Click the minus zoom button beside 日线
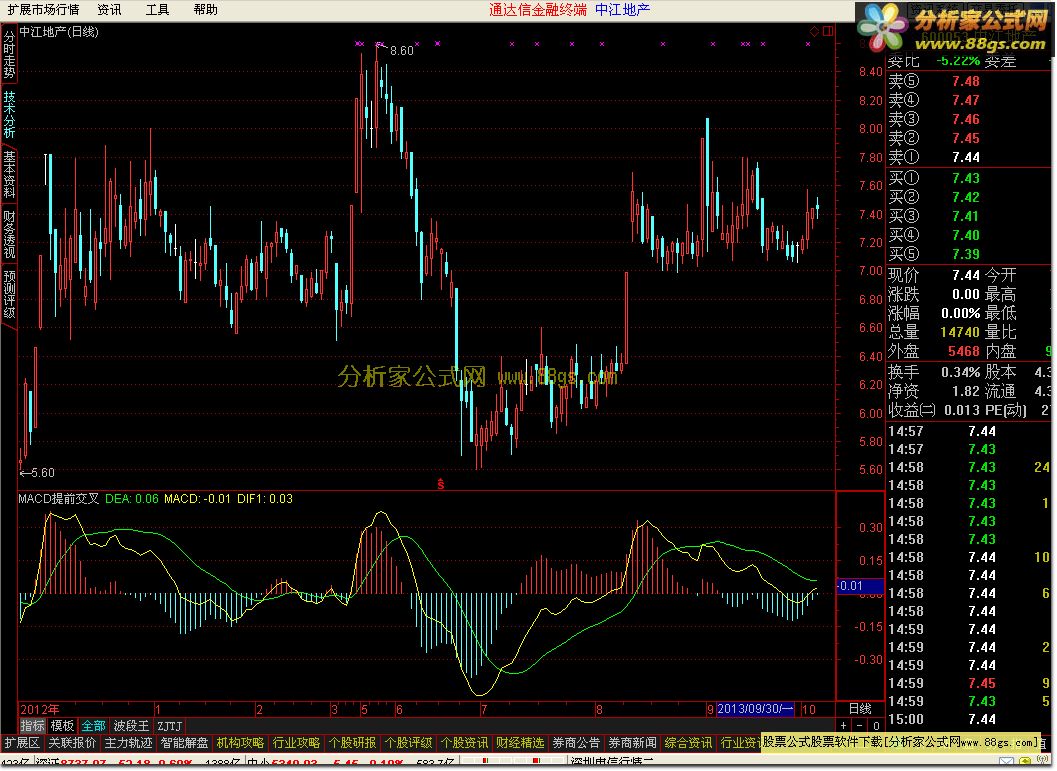Screen dimensions: 1057x771 (x=859, y=726)
